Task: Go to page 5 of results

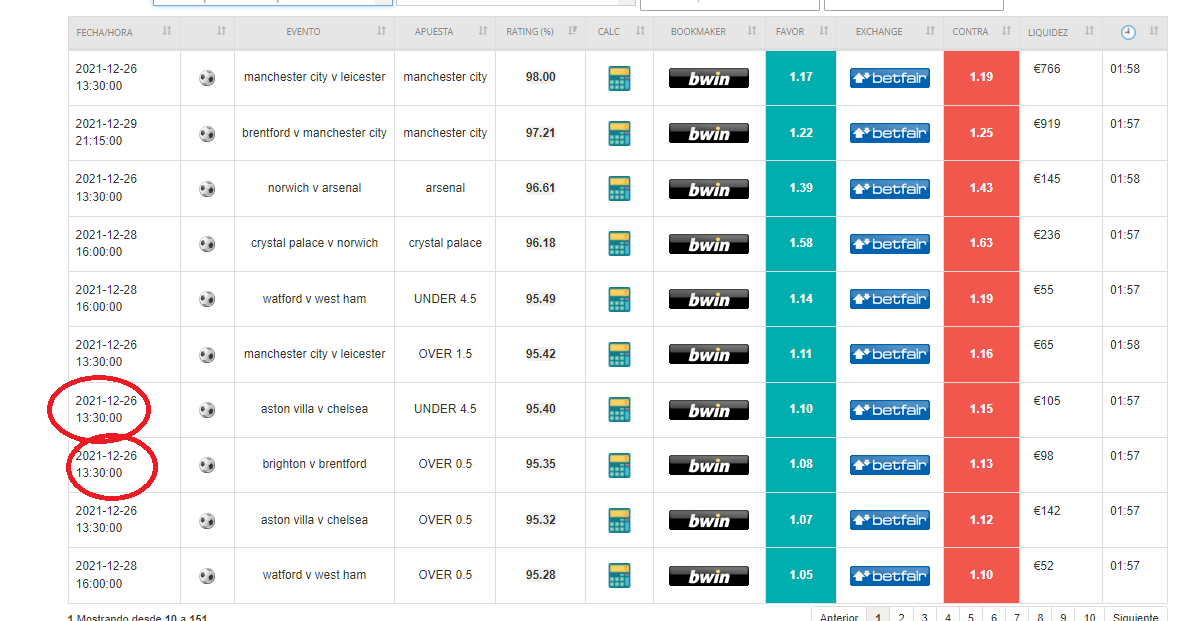Action: coord(971,616)
